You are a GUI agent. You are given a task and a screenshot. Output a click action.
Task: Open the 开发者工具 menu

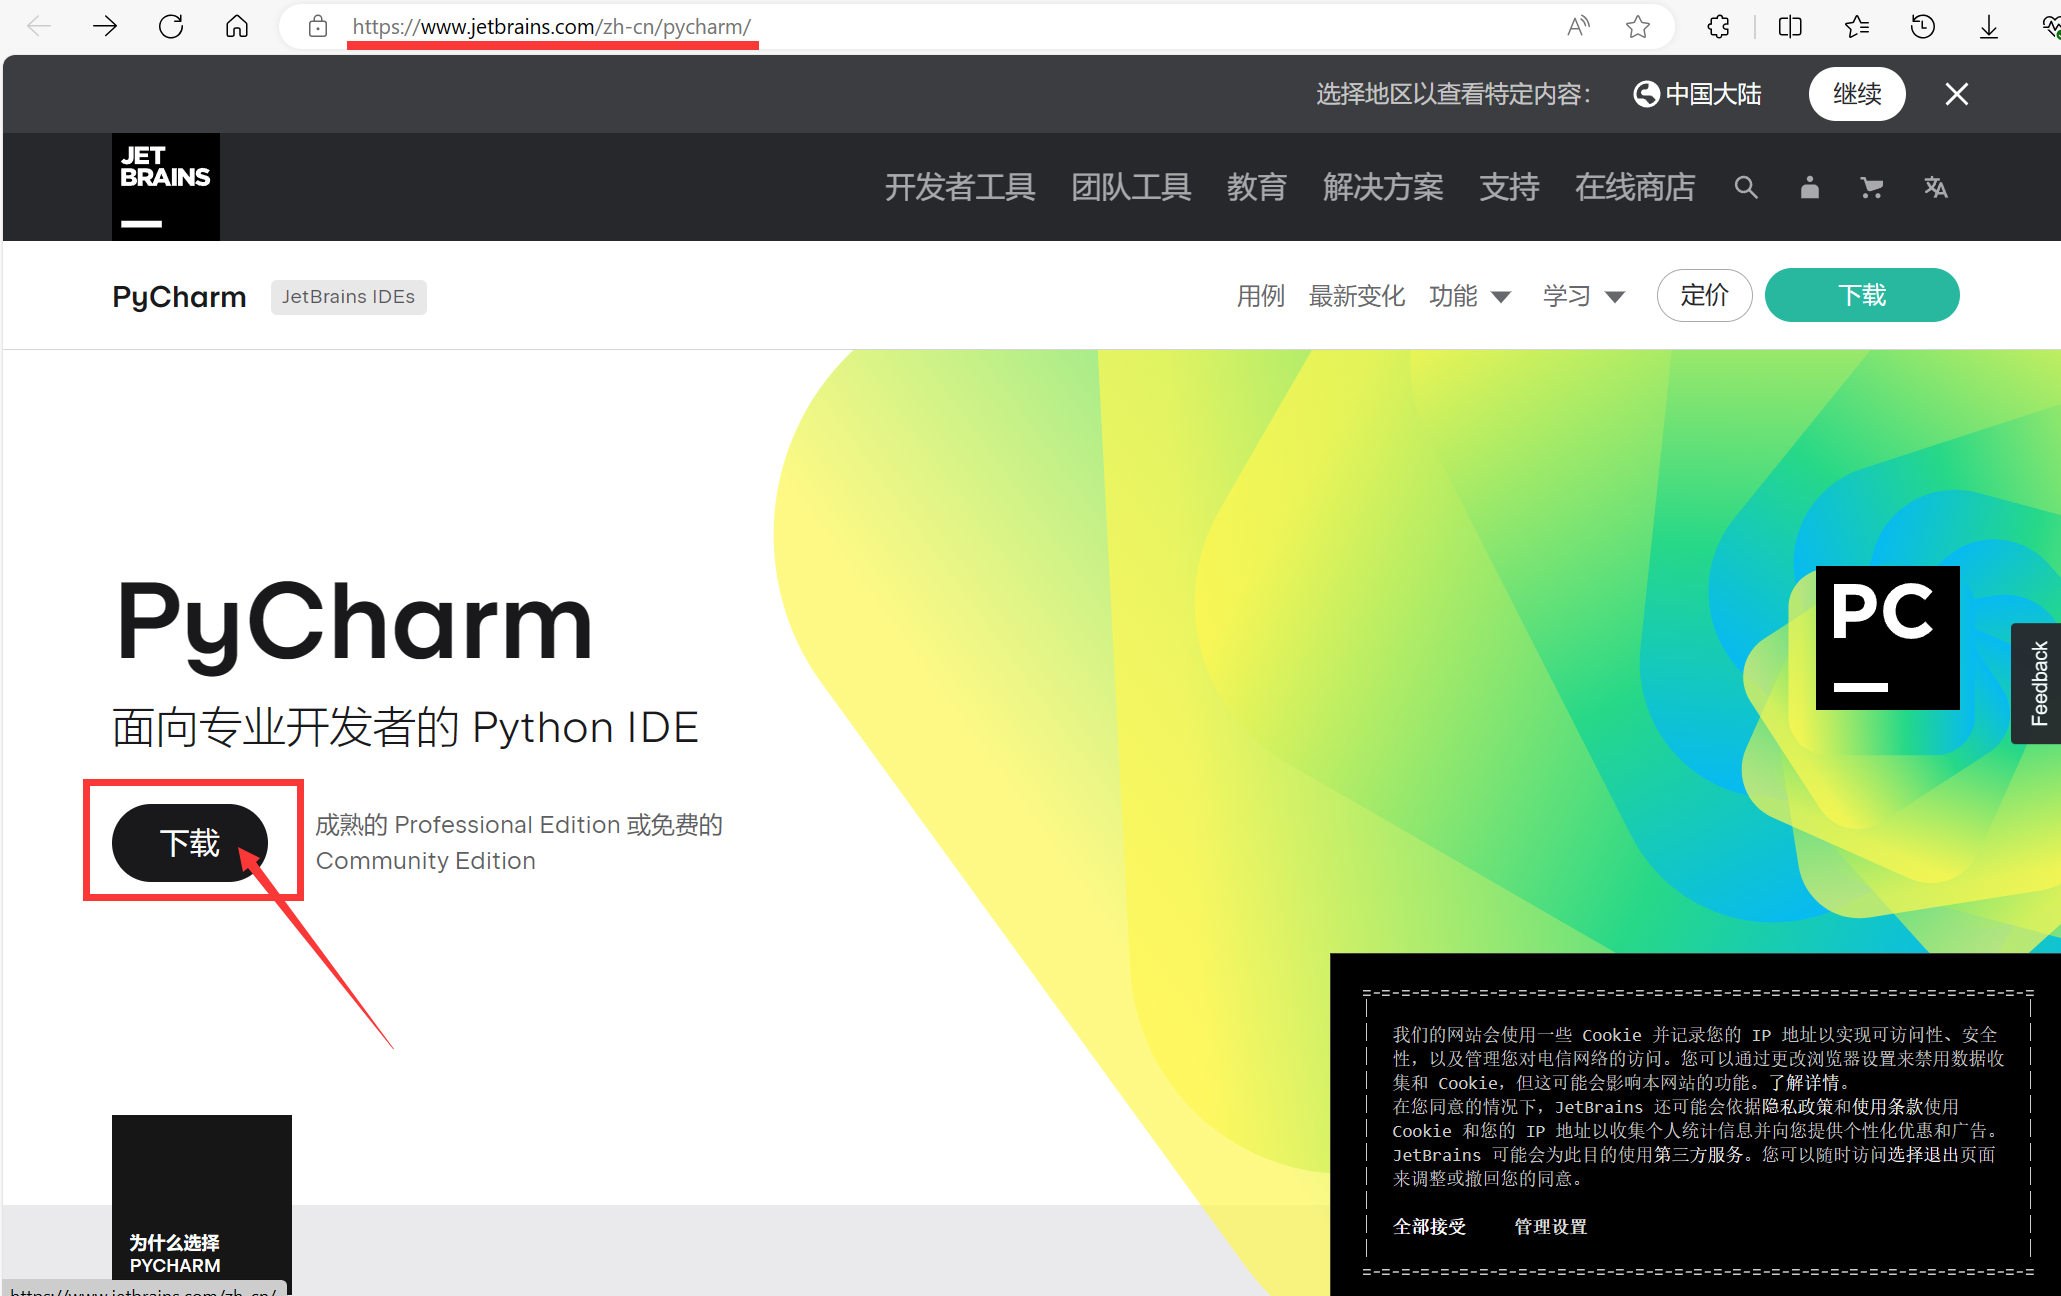[x=959, y=187]
